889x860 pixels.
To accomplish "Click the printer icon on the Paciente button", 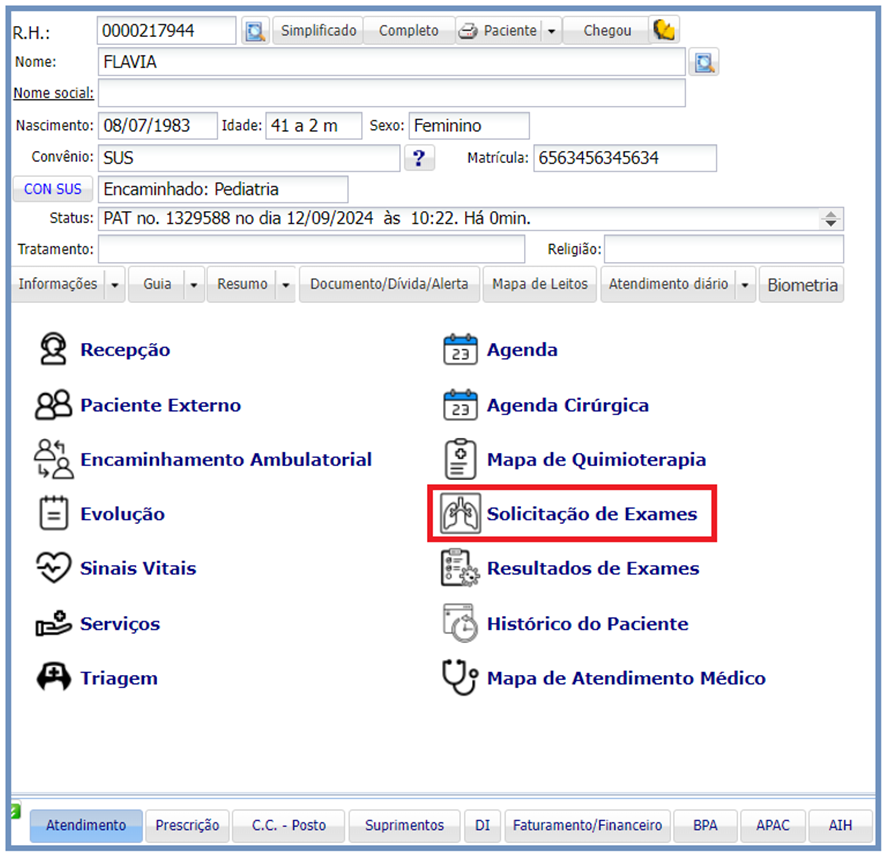I will [468, 31].
